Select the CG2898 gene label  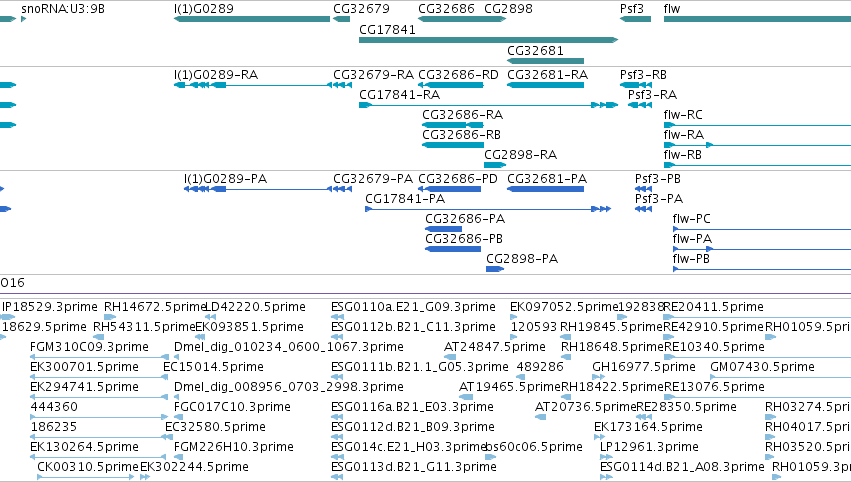click(508, 9)
